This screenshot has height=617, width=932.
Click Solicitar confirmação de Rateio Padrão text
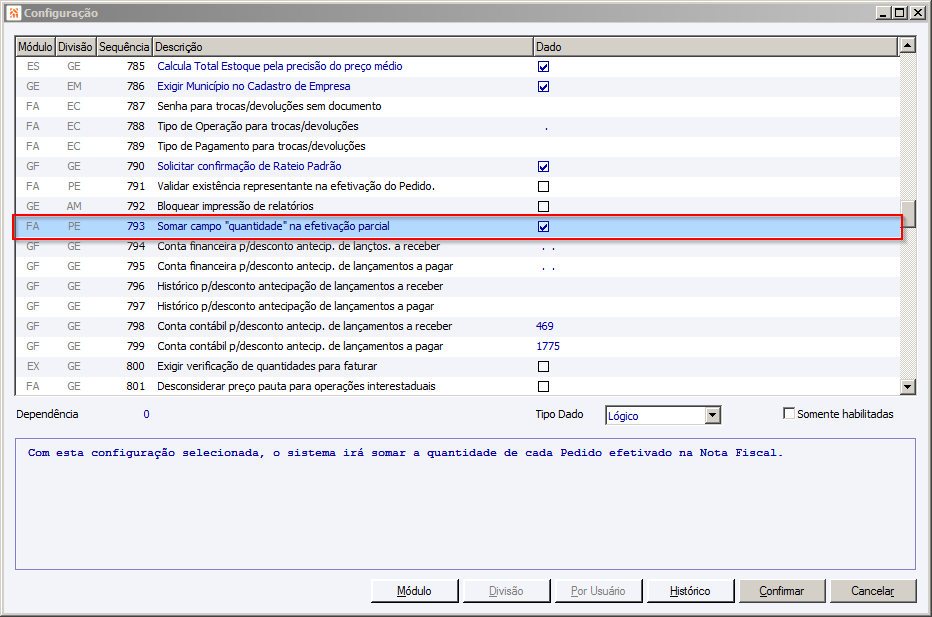tap(249, 166)
